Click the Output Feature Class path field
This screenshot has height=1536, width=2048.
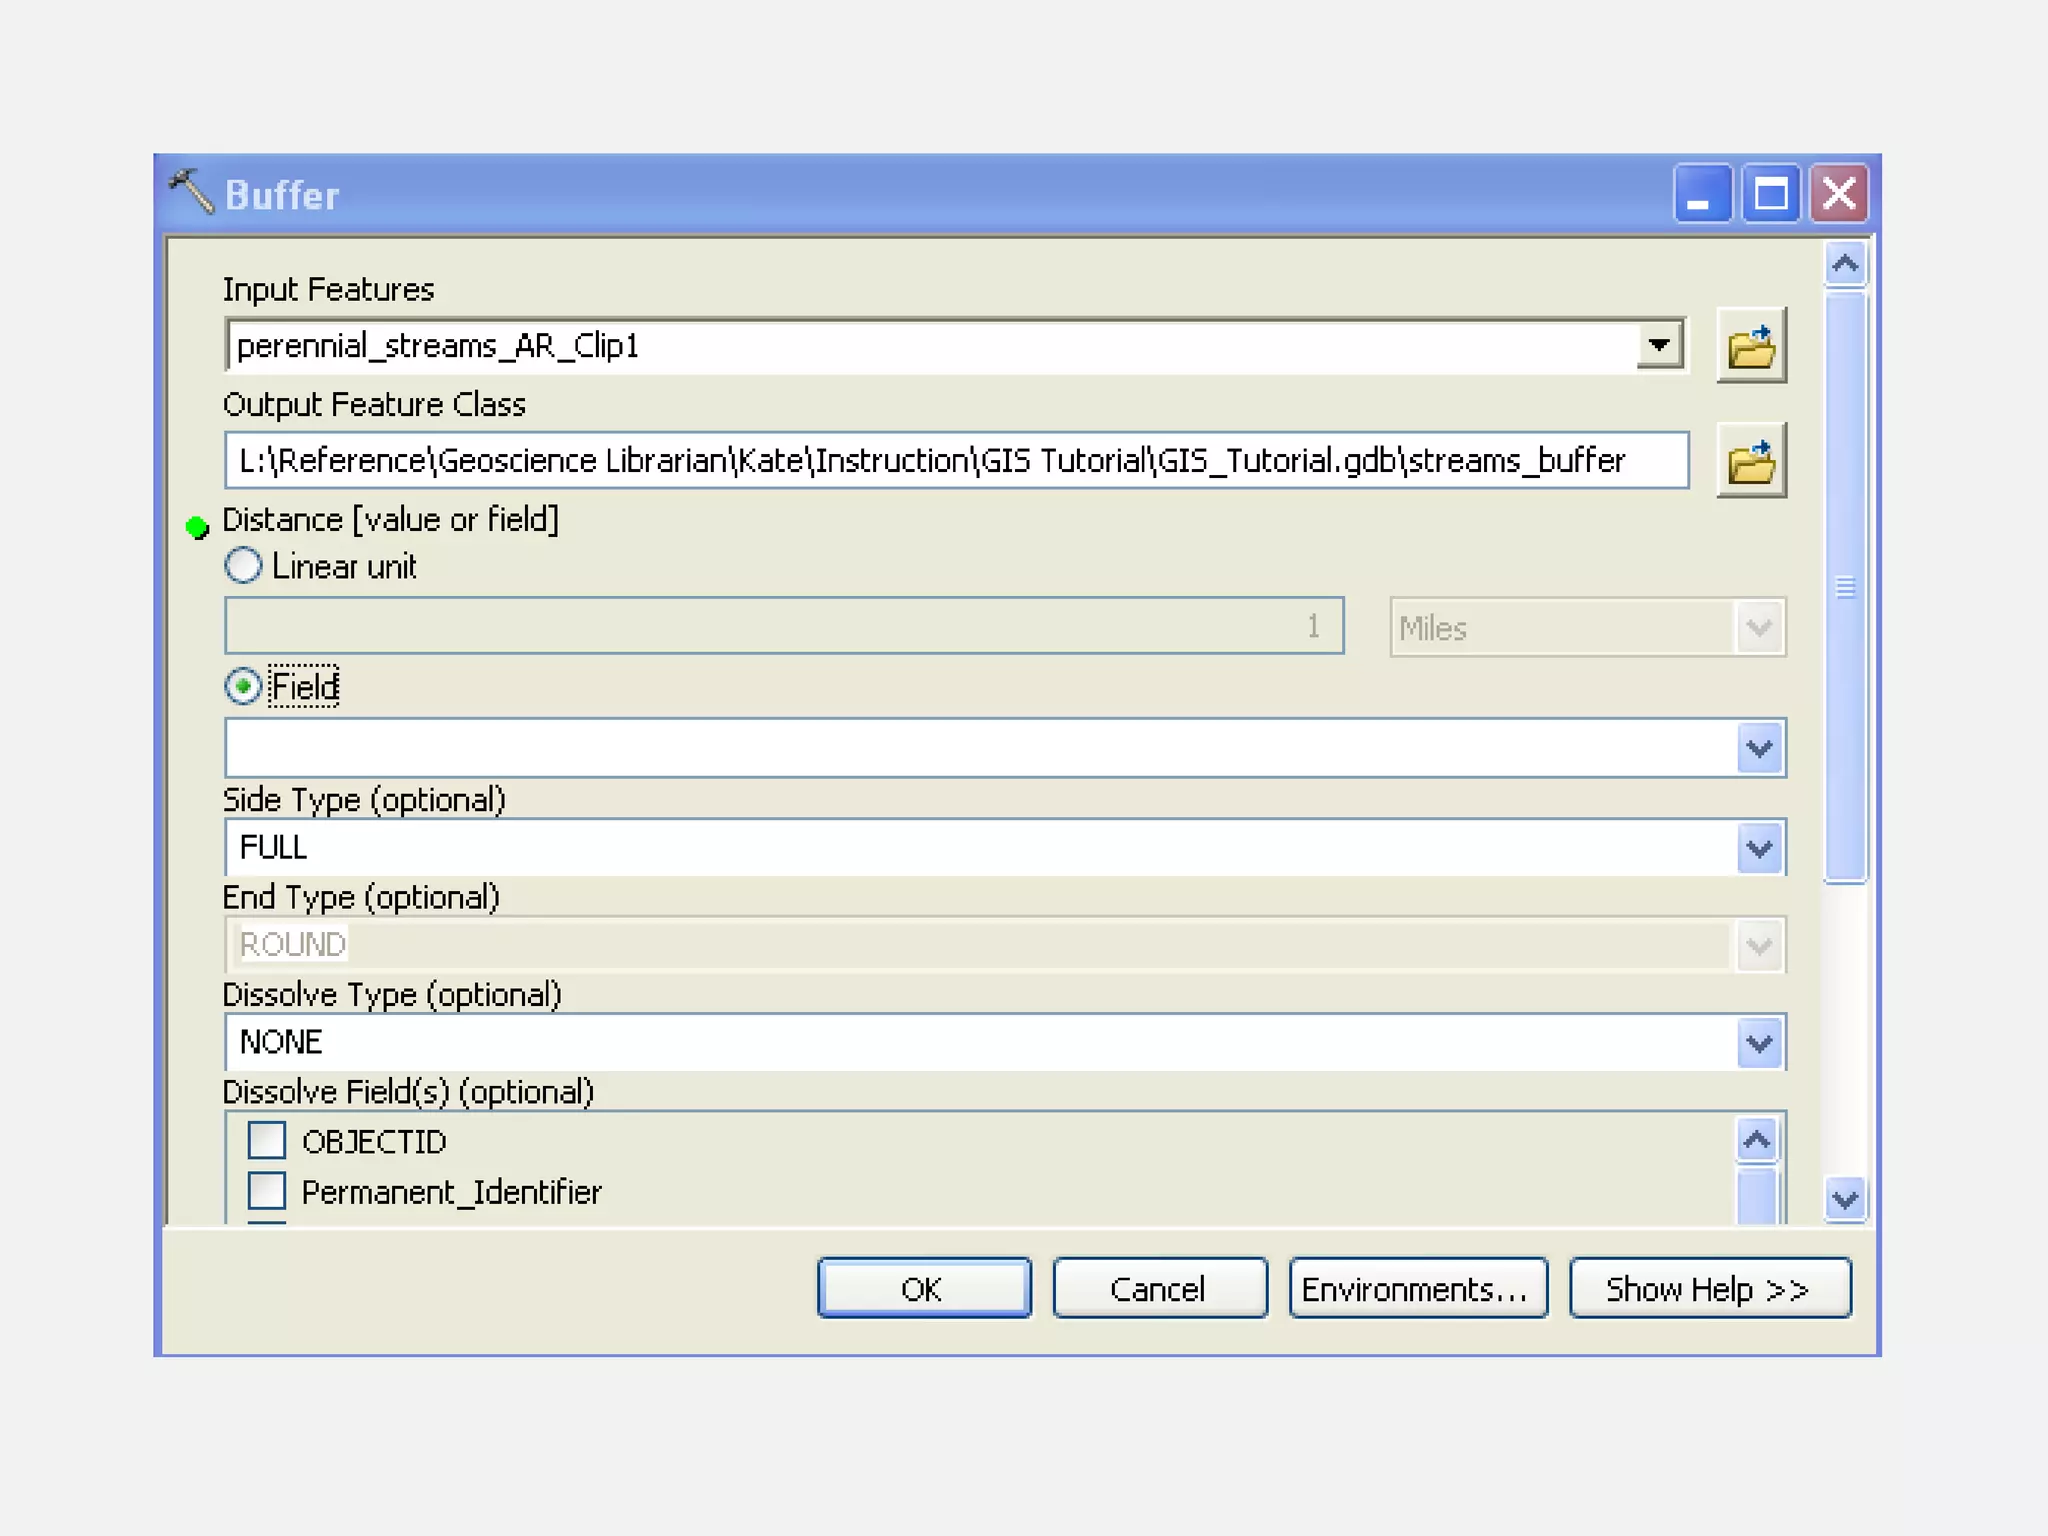955,461
